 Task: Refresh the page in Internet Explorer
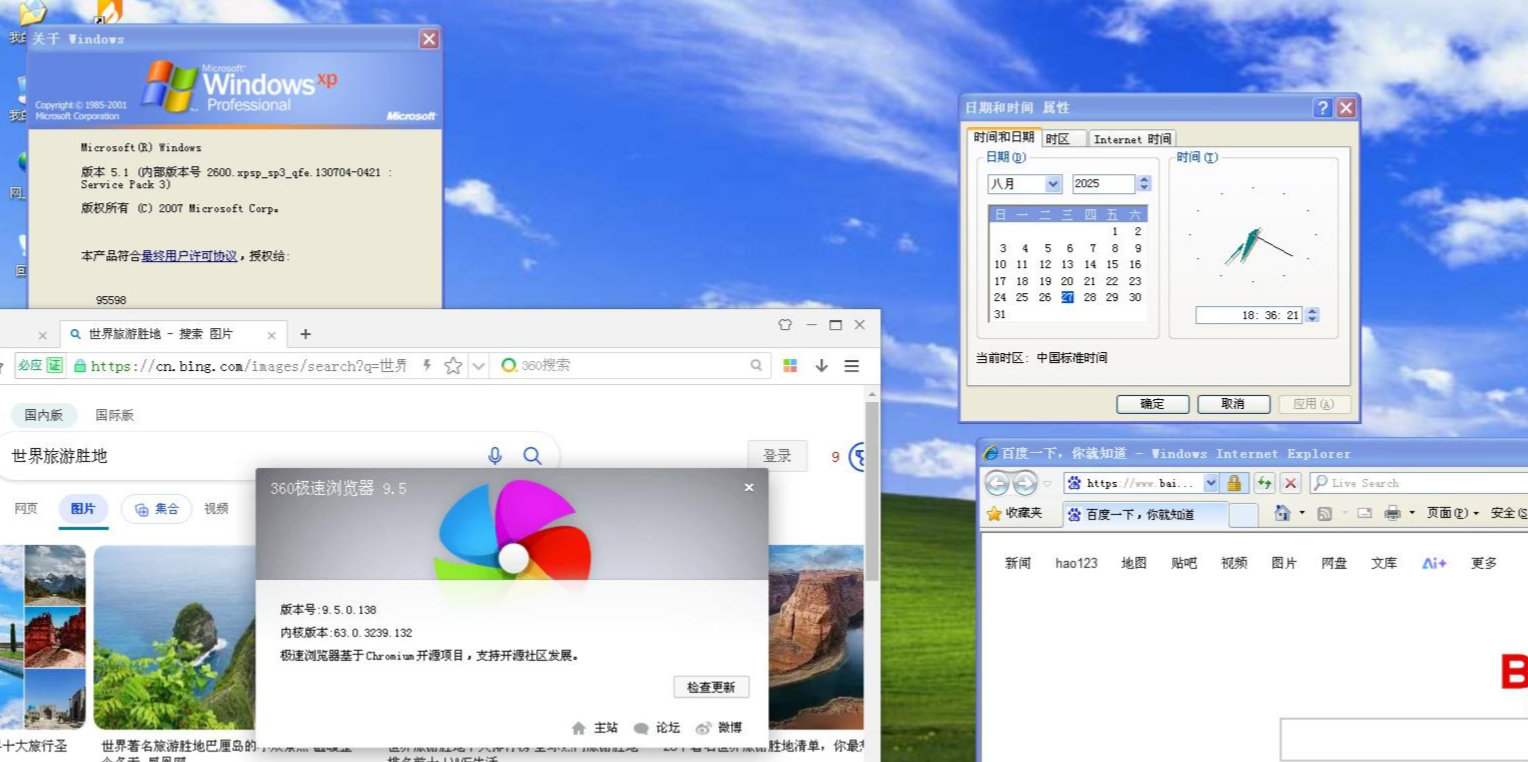1264,483
